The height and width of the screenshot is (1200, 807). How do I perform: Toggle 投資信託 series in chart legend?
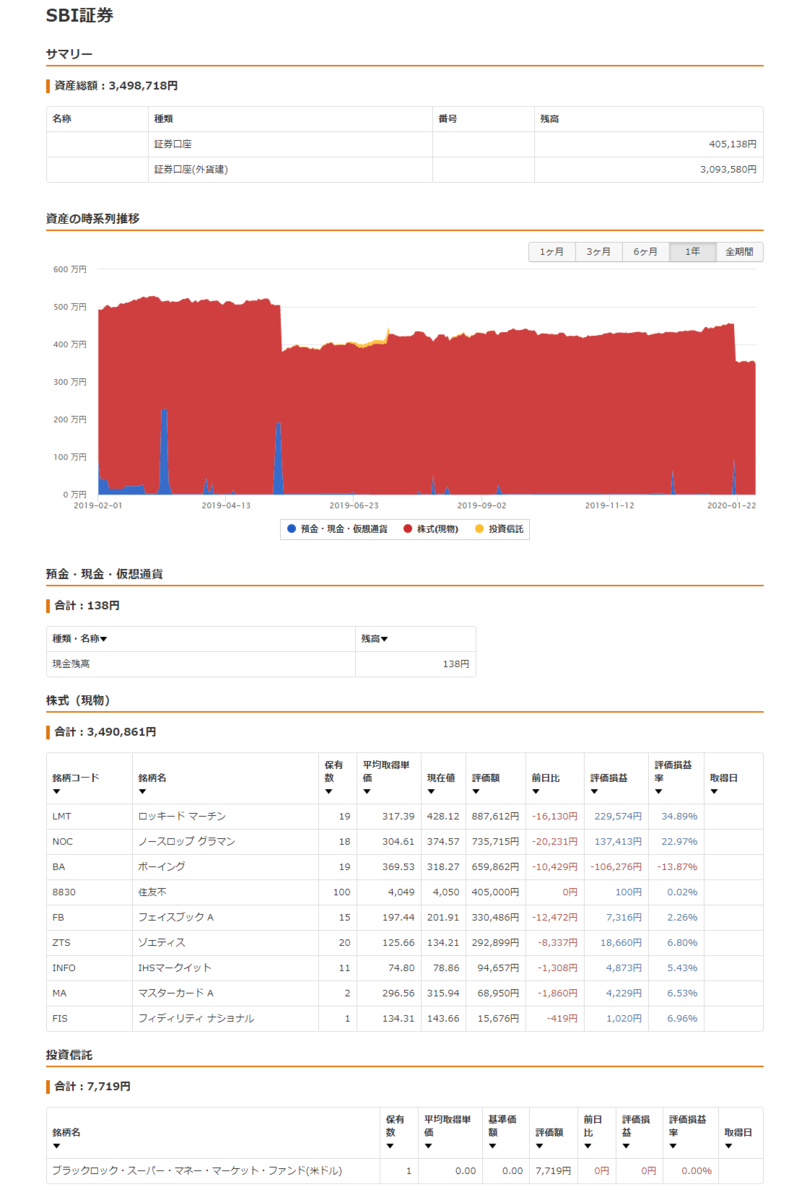pos(497,529)
